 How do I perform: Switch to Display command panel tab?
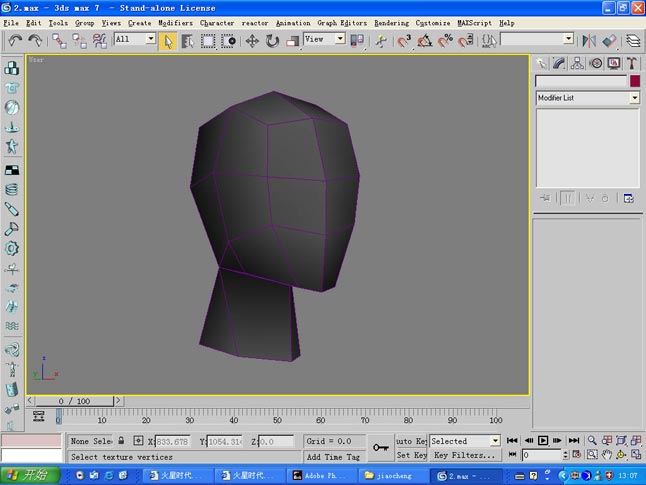click(614, 63)
